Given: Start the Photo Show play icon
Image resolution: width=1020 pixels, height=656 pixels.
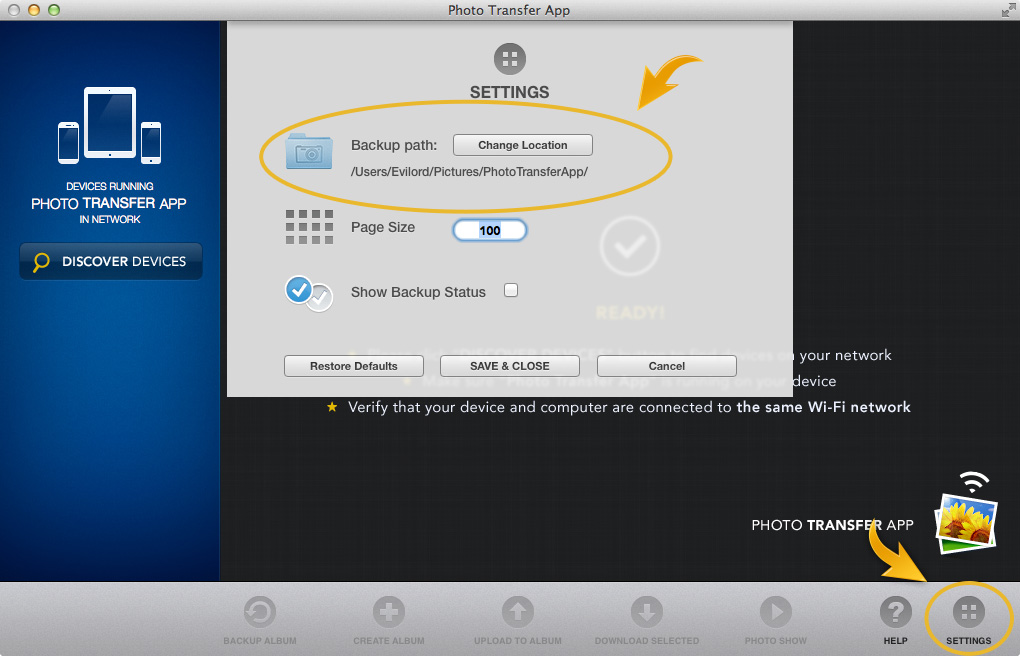Looking at the screenshot, I should 775,612.
